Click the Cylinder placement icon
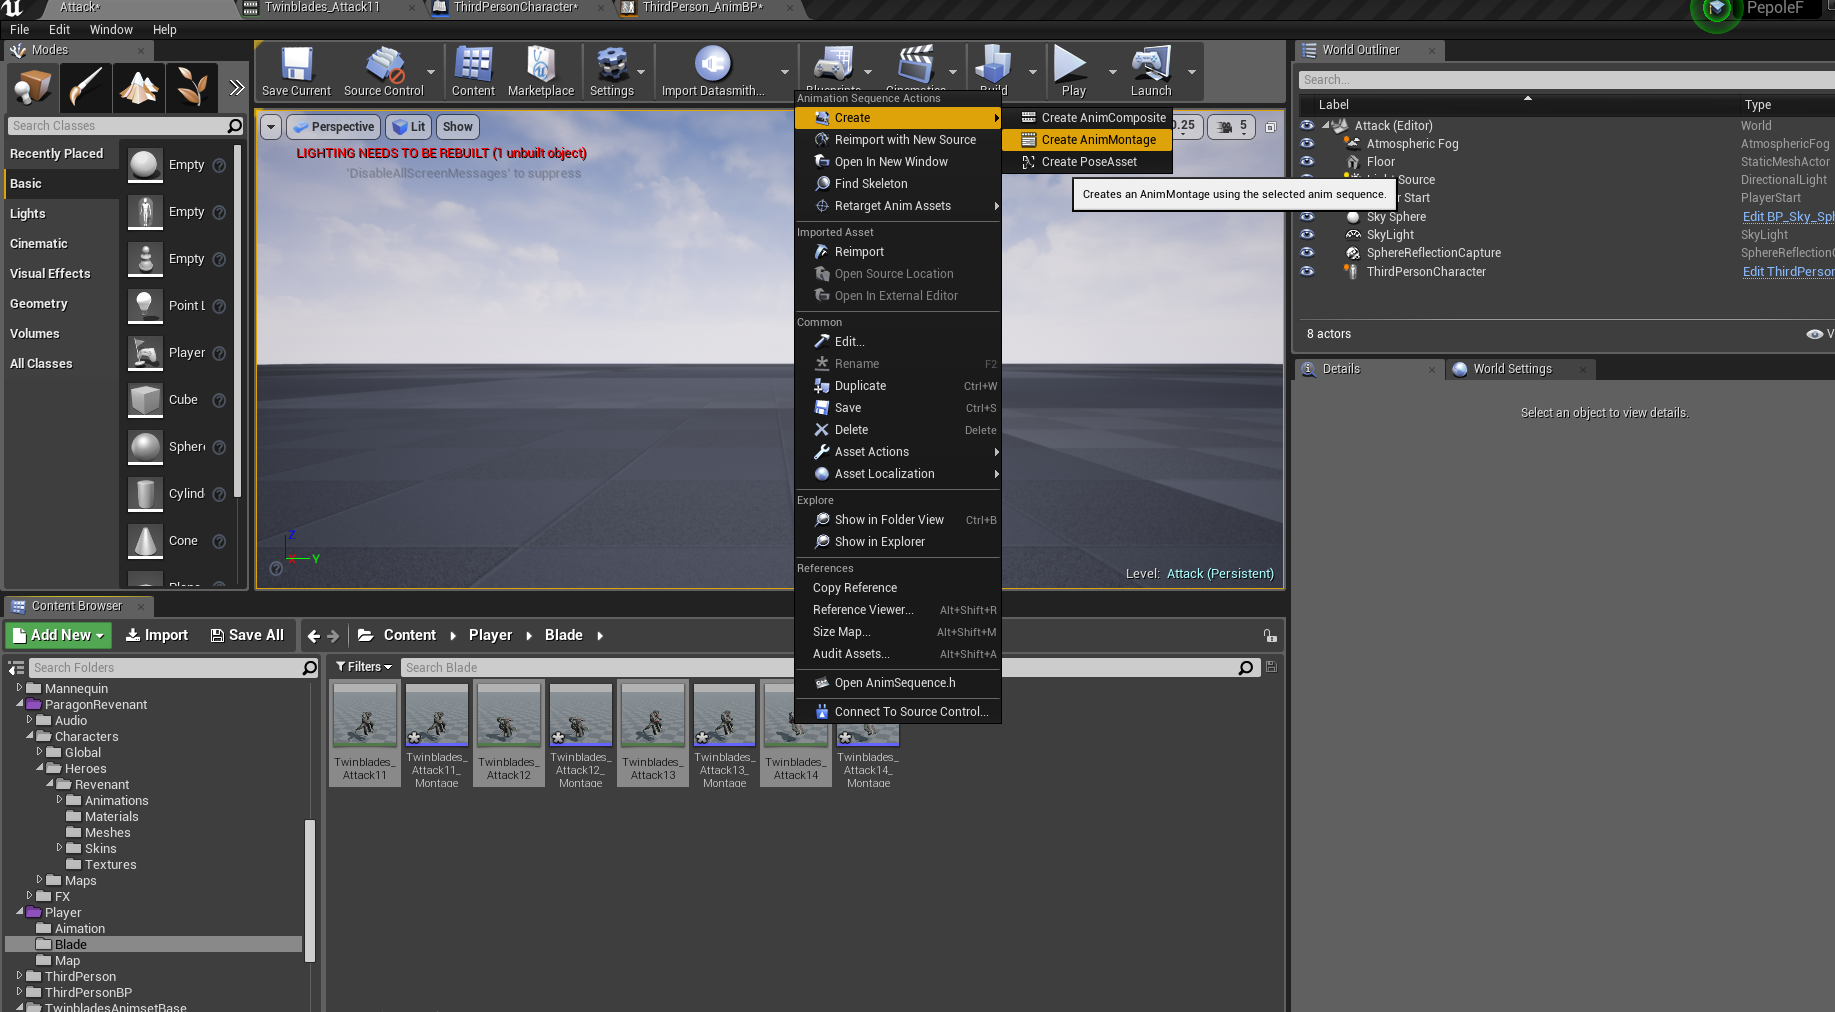The image size is (1835, 1012). pos(146,494)
